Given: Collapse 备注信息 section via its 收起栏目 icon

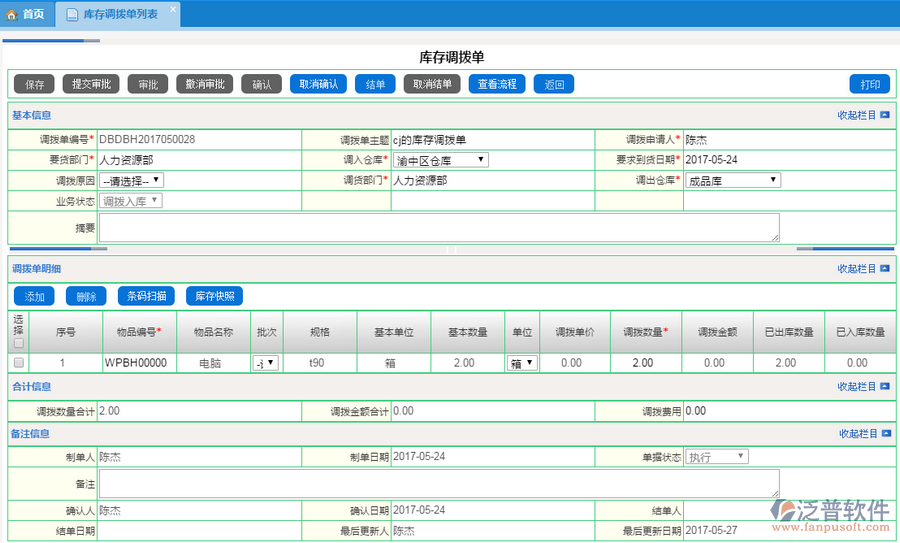Looking at the screenshot, I should point(885,434).
